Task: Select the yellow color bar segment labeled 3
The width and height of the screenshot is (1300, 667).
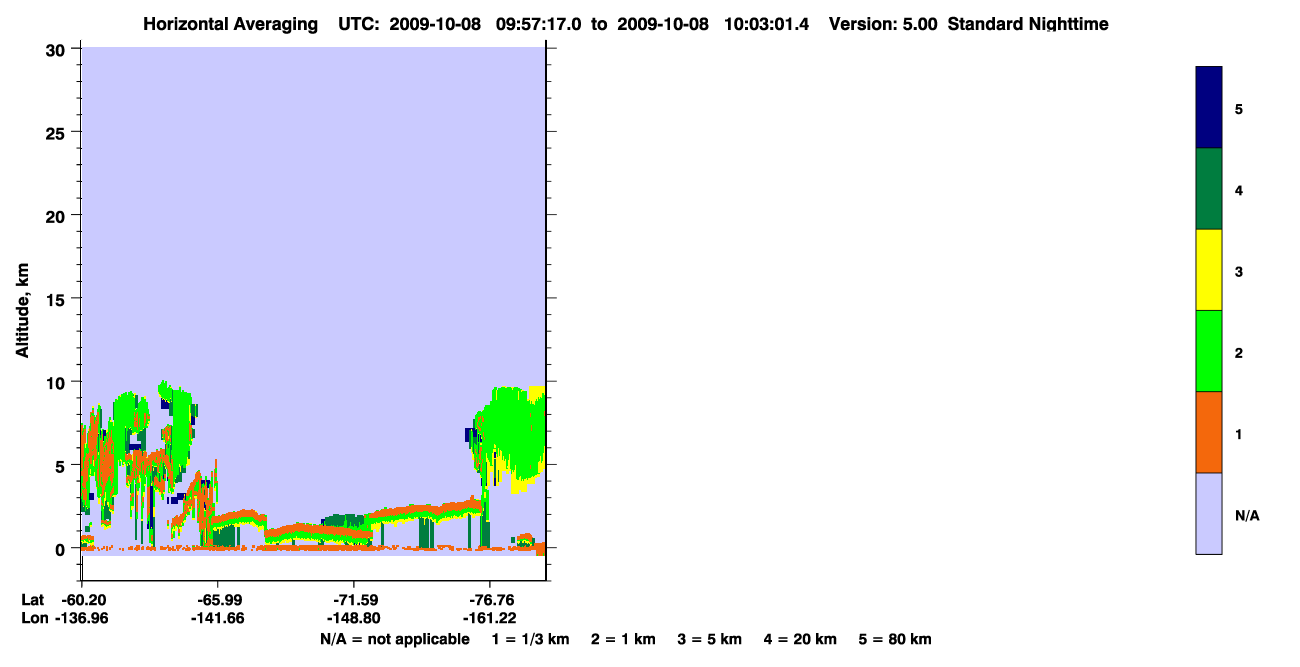Action: click(x=1209, y=270)
